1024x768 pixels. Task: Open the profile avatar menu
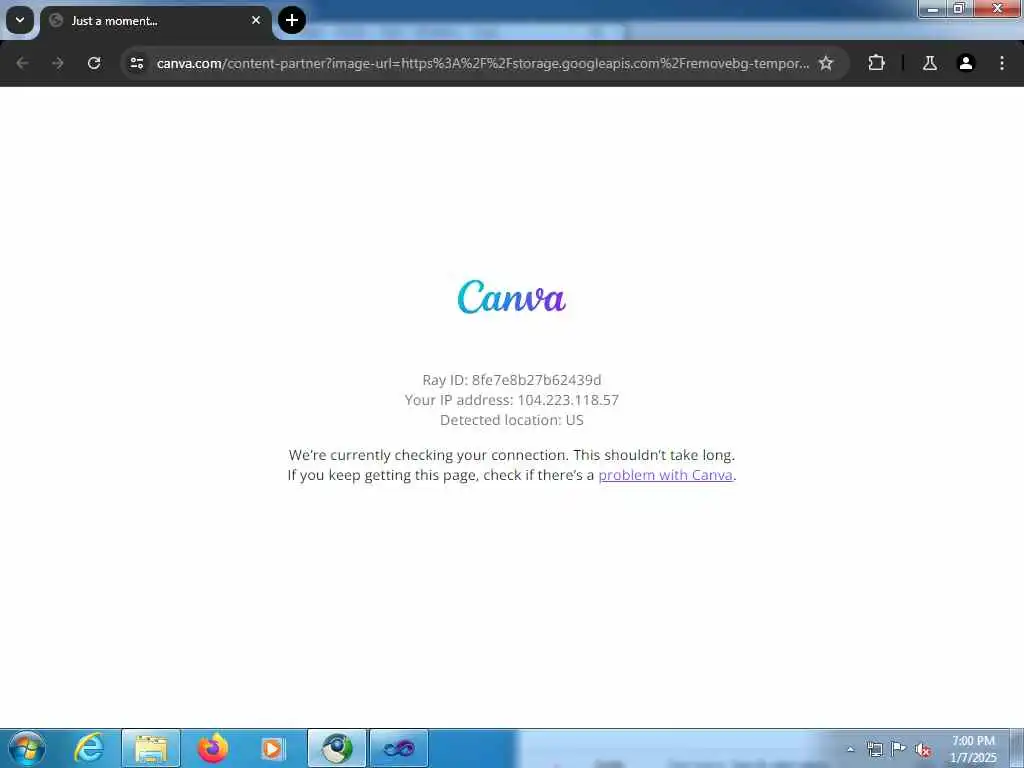pos(966,63)
